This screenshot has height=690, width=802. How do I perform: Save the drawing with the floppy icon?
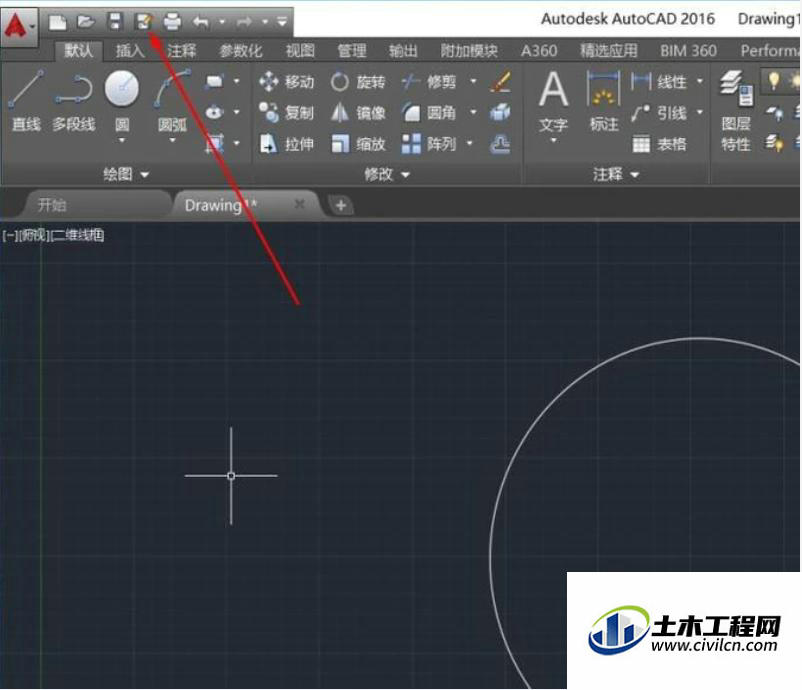115,21
